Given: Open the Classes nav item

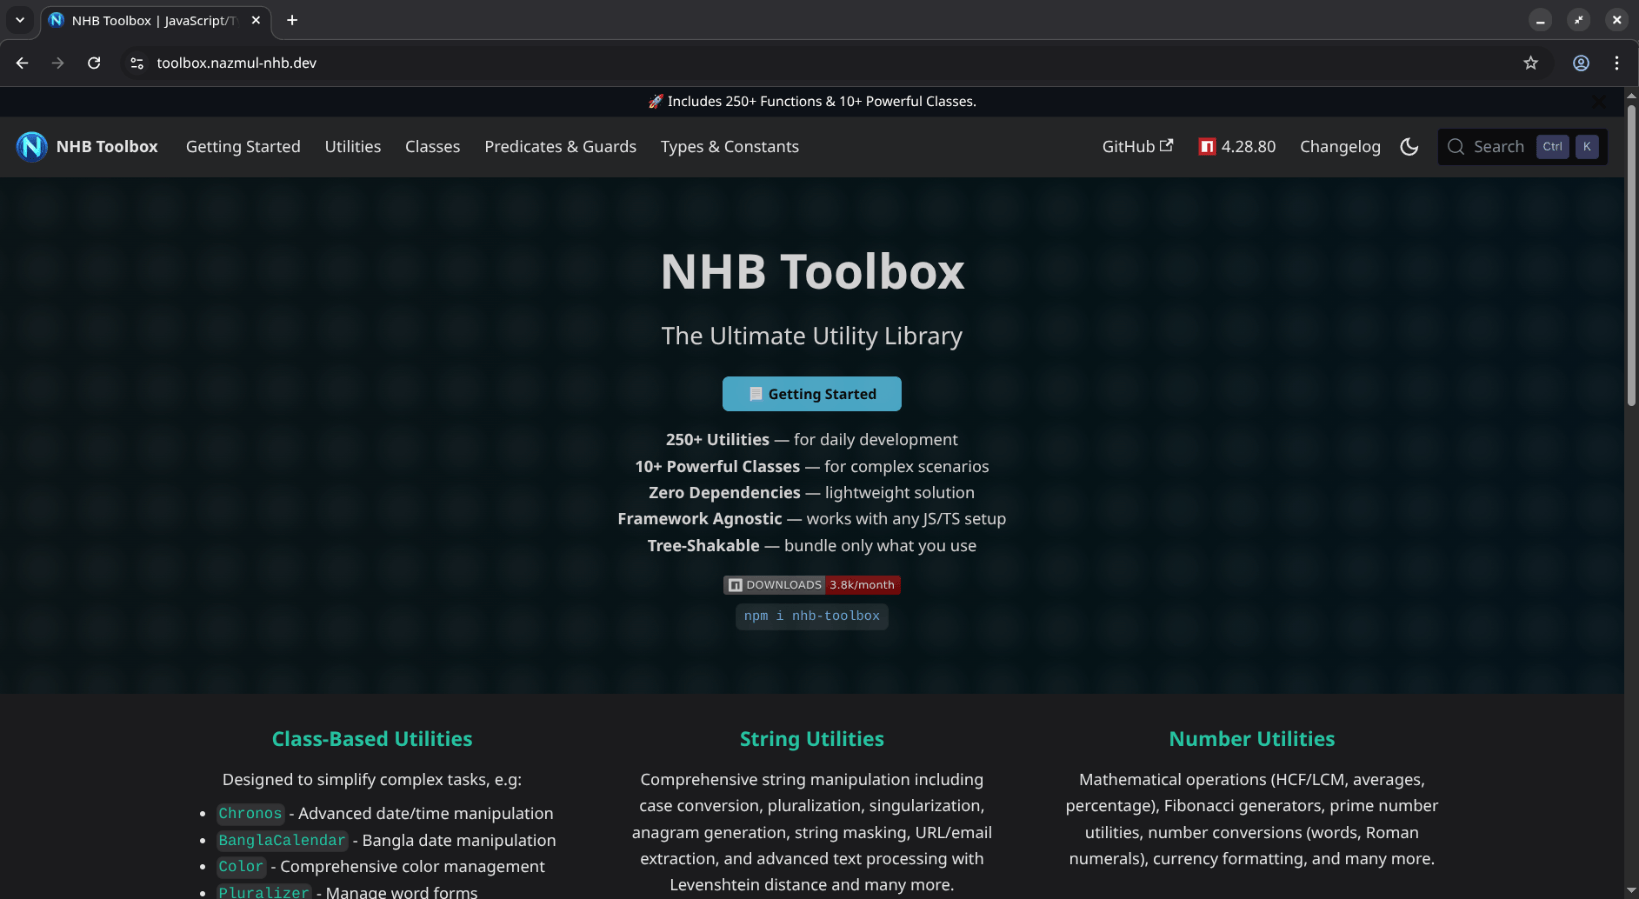Looking at the screenshot, I should pos(433,146).
